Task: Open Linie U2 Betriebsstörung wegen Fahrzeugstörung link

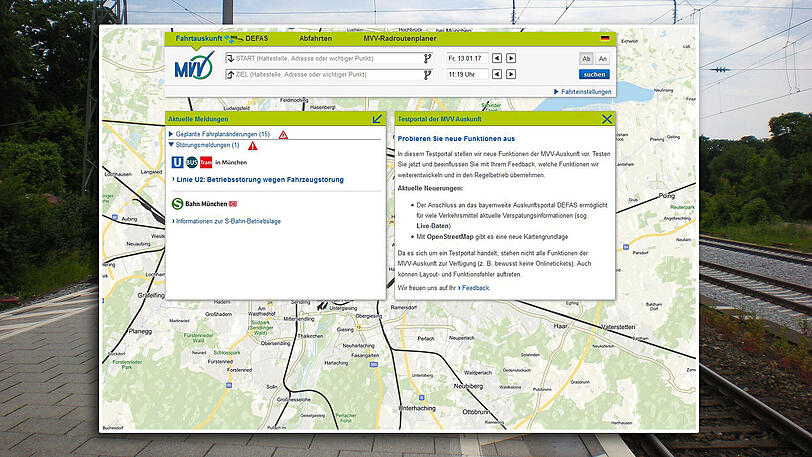Action: [x=258, y=180]
